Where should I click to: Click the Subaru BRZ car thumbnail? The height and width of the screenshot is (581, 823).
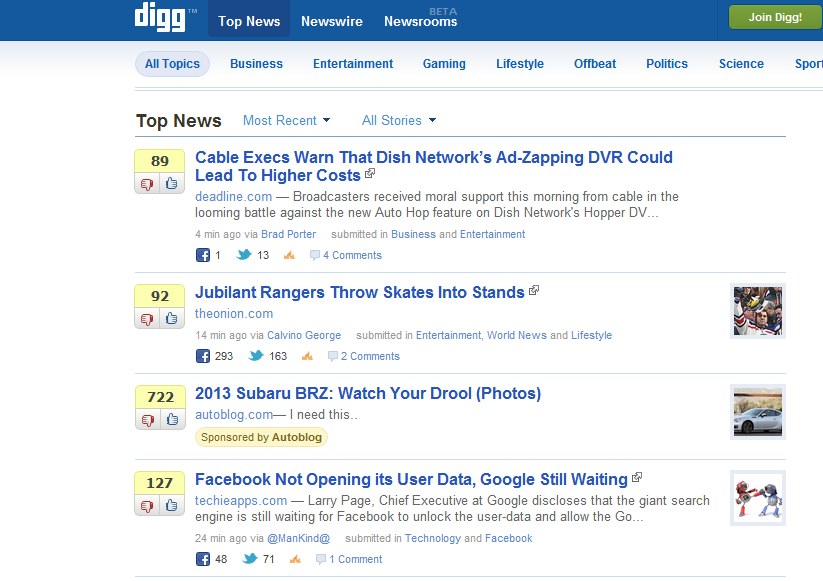[757, 412]
